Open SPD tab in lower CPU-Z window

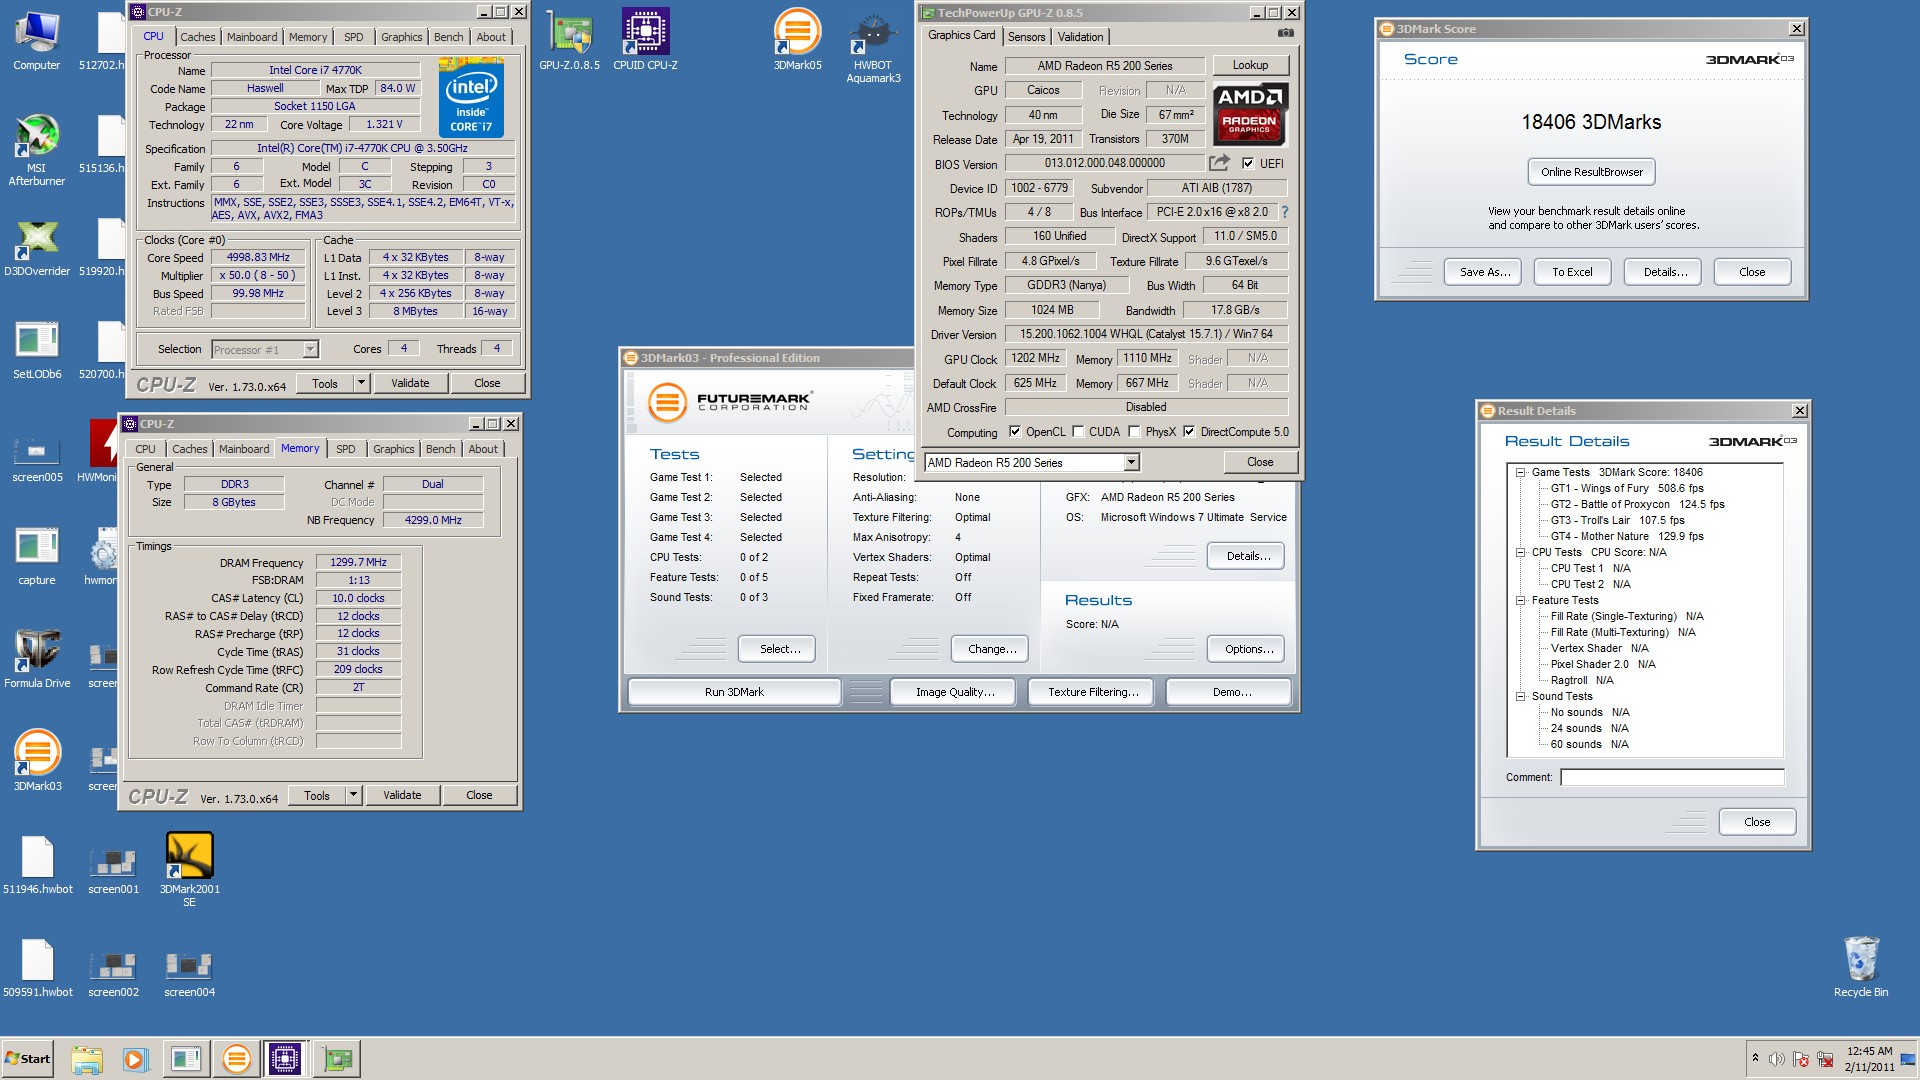point(346,449)
